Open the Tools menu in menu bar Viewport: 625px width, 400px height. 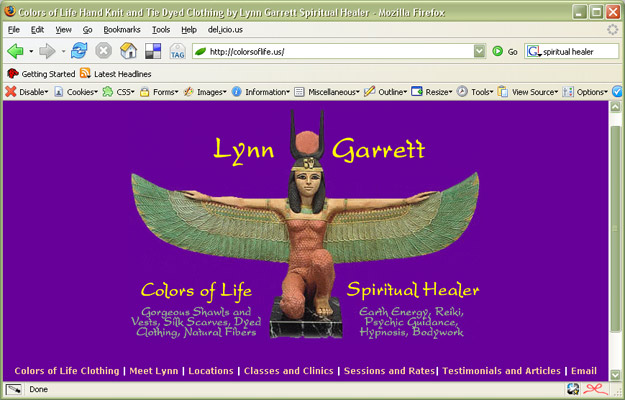coord(160,30)
